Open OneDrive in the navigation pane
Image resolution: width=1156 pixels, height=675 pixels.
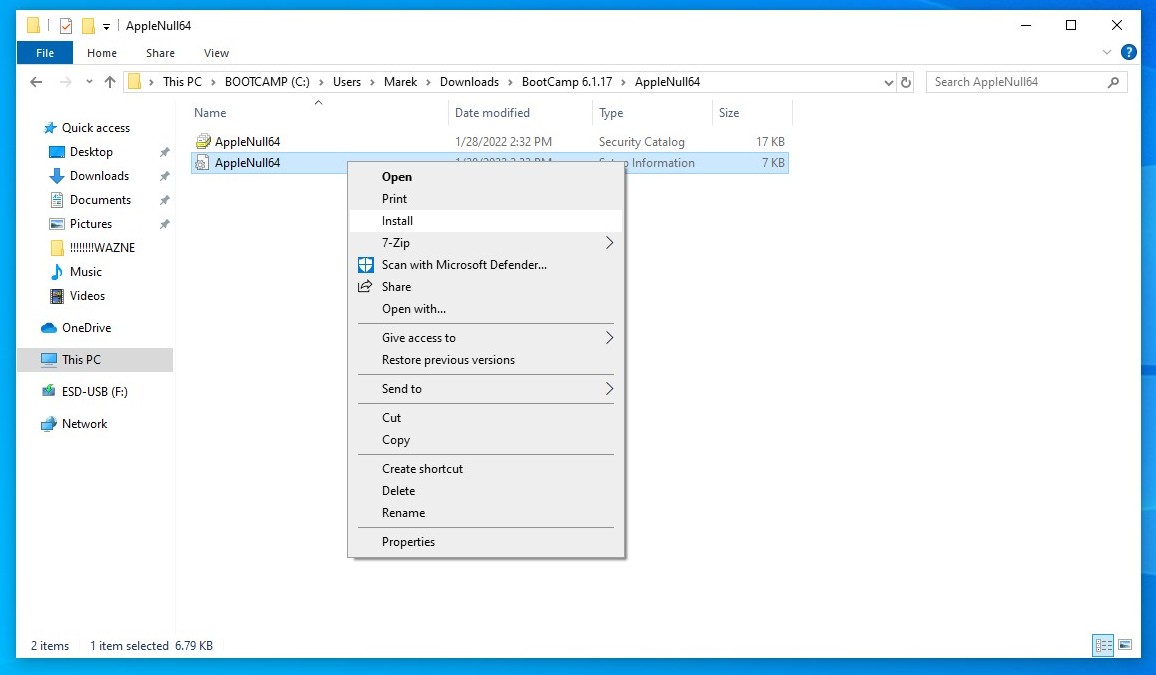86,328
